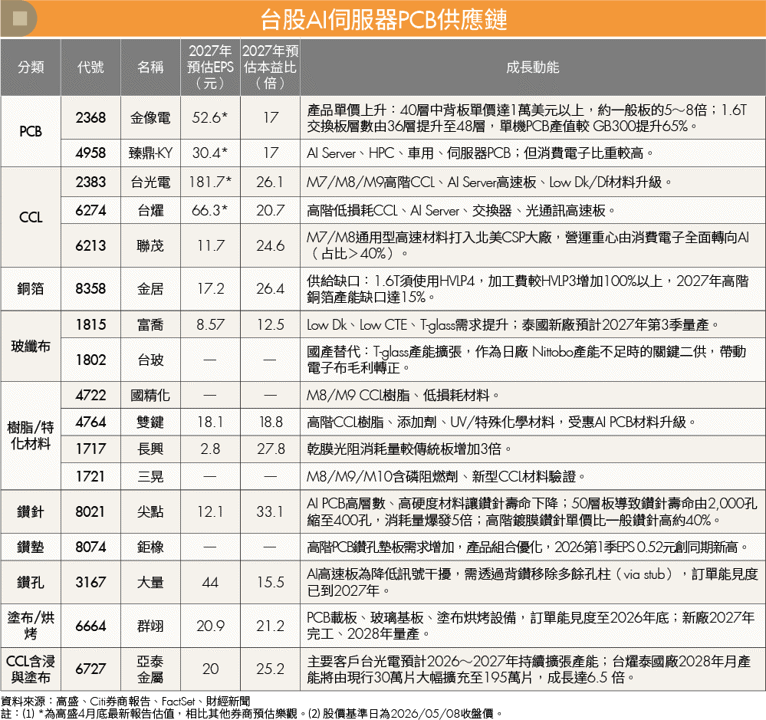Click company name 長興
The width and height of the screenshot is (766, 720).
tap(150, 449)
